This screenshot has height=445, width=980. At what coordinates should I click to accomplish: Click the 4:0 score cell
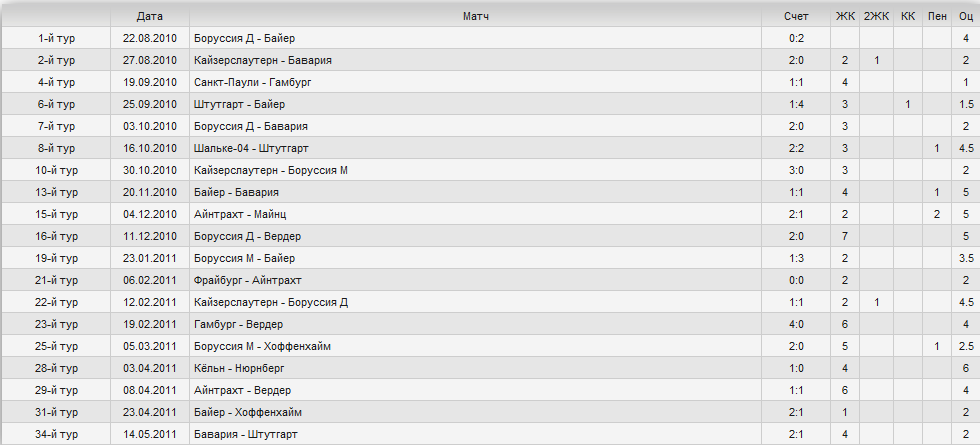pyautogui.click(x=796, y=324)
